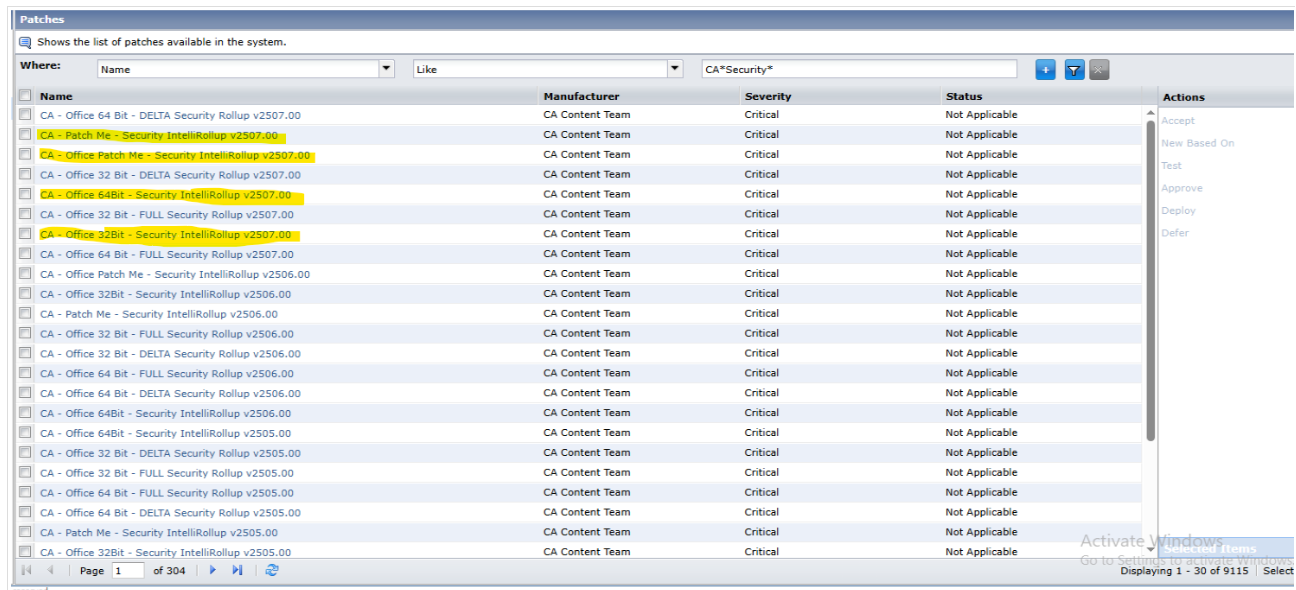This screenshot has width=1296, height=590.
Task: Click the Defer action
Action: click(1175, 233)
